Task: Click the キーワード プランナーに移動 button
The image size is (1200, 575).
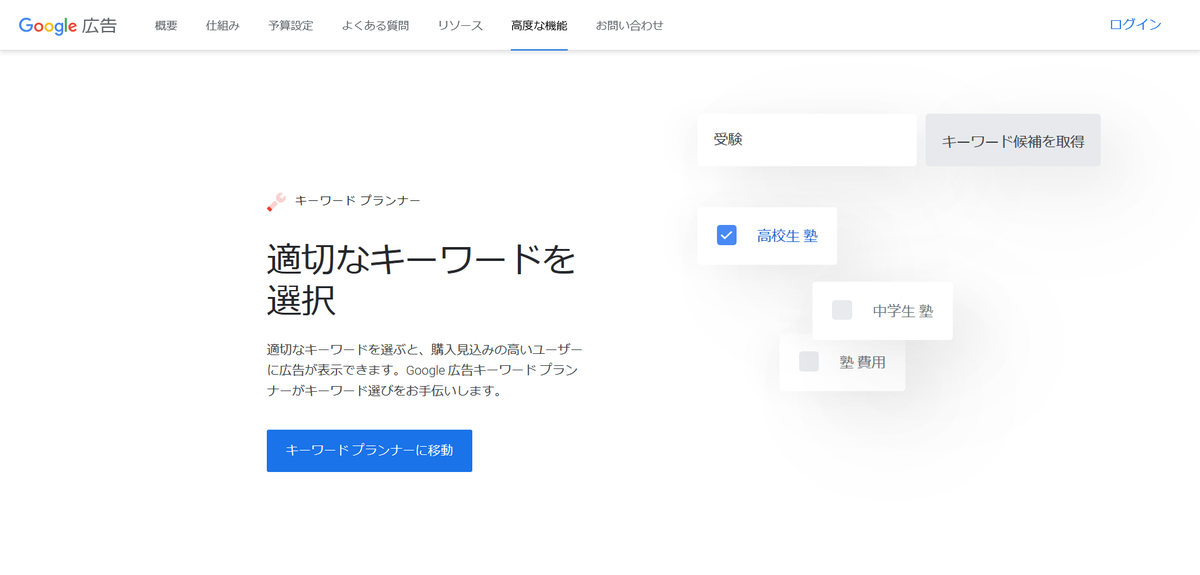Action: [x=369, y=451]
